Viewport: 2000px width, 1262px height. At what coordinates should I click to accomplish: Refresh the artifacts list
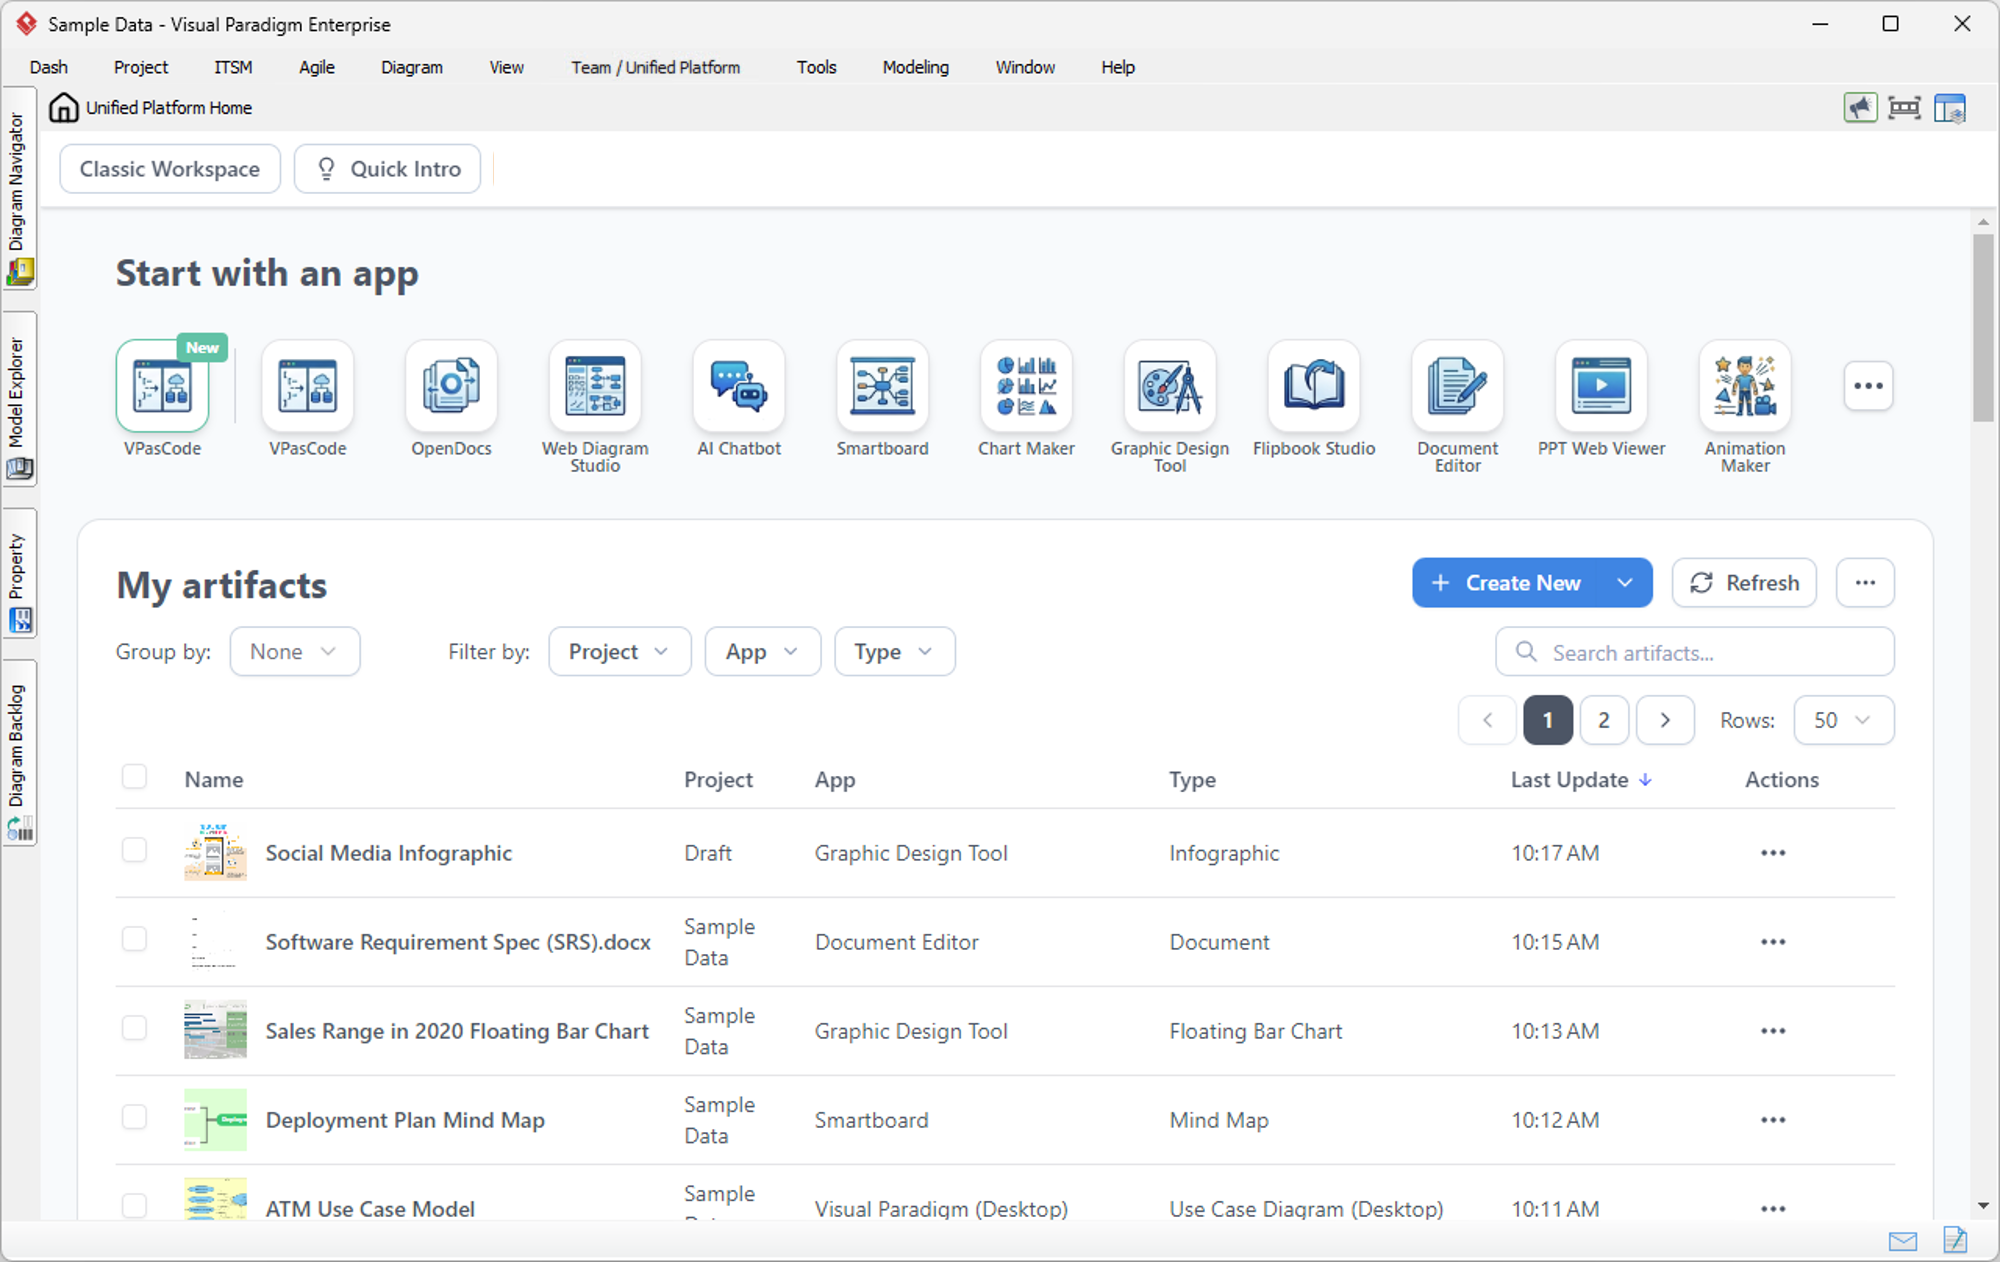(x=1744, y=583)
